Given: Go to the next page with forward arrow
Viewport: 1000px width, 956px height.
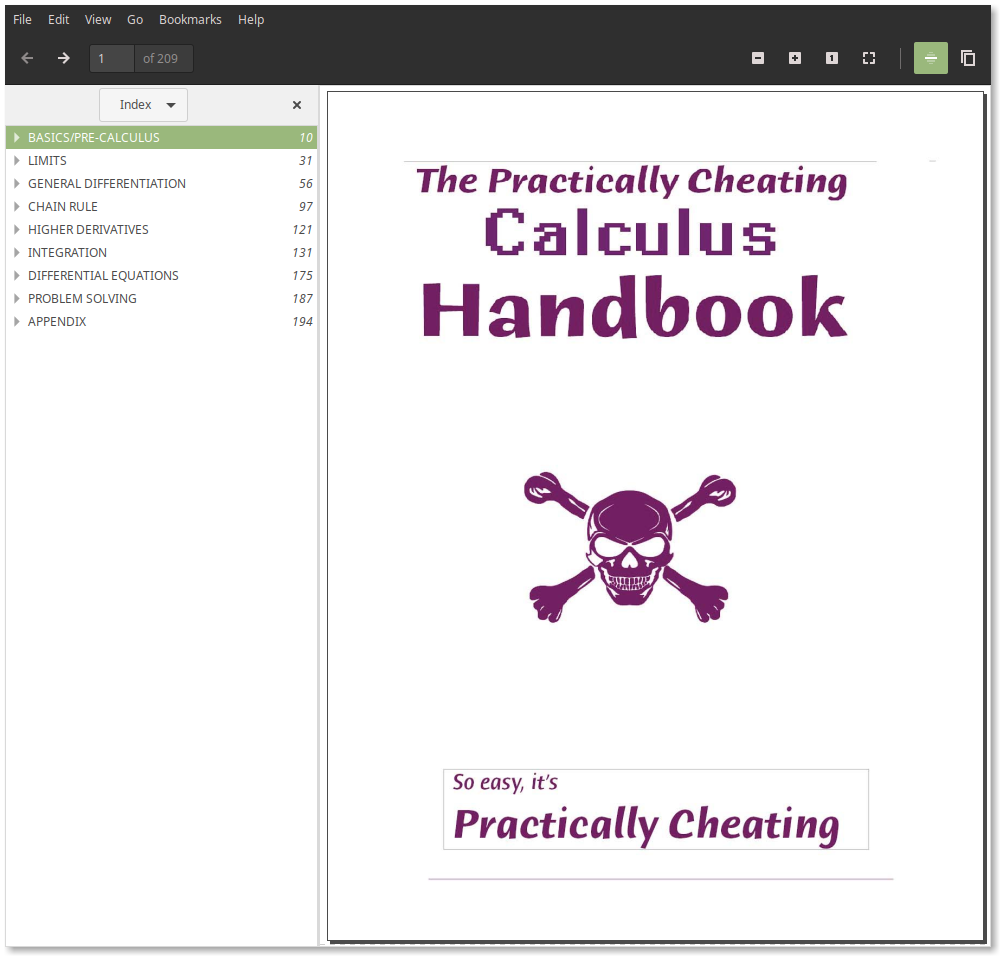Looking at the screenshot, I should pyautogui.click(x=64, y=58).
